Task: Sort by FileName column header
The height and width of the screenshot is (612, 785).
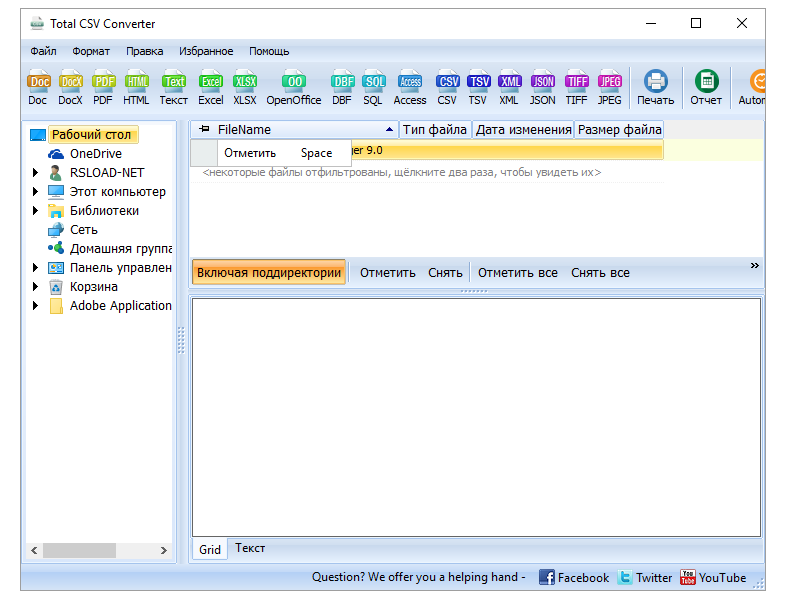Action: coord(294,130)
